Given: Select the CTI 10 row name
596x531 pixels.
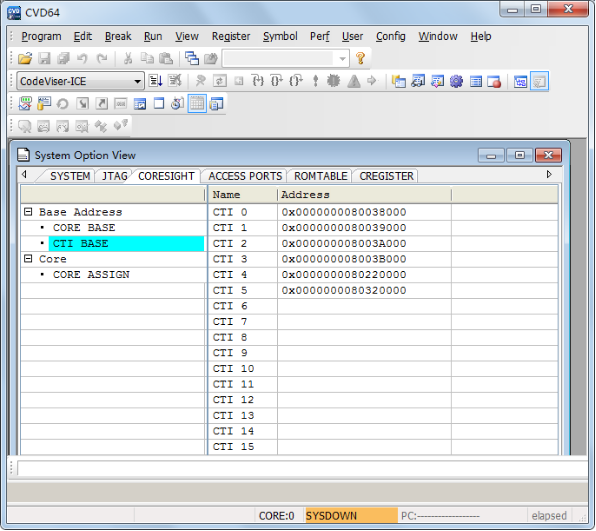Looking at the screenshot, I should tap(233, 369).
